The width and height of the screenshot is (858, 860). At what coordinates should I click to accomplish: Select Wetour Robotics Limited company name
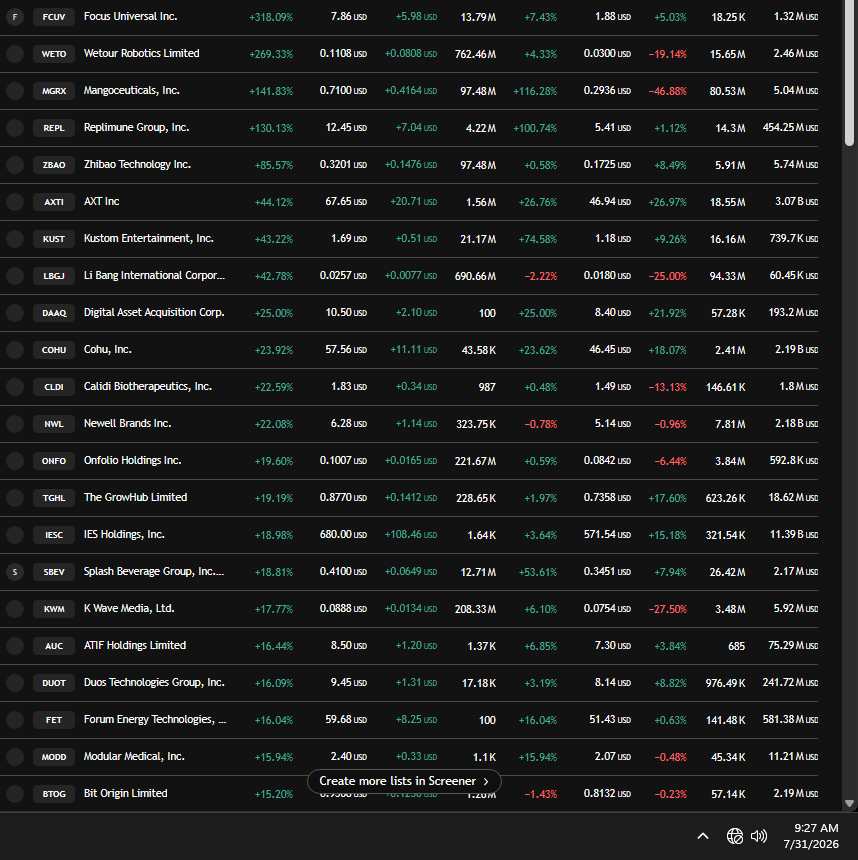tap(142, 53)
